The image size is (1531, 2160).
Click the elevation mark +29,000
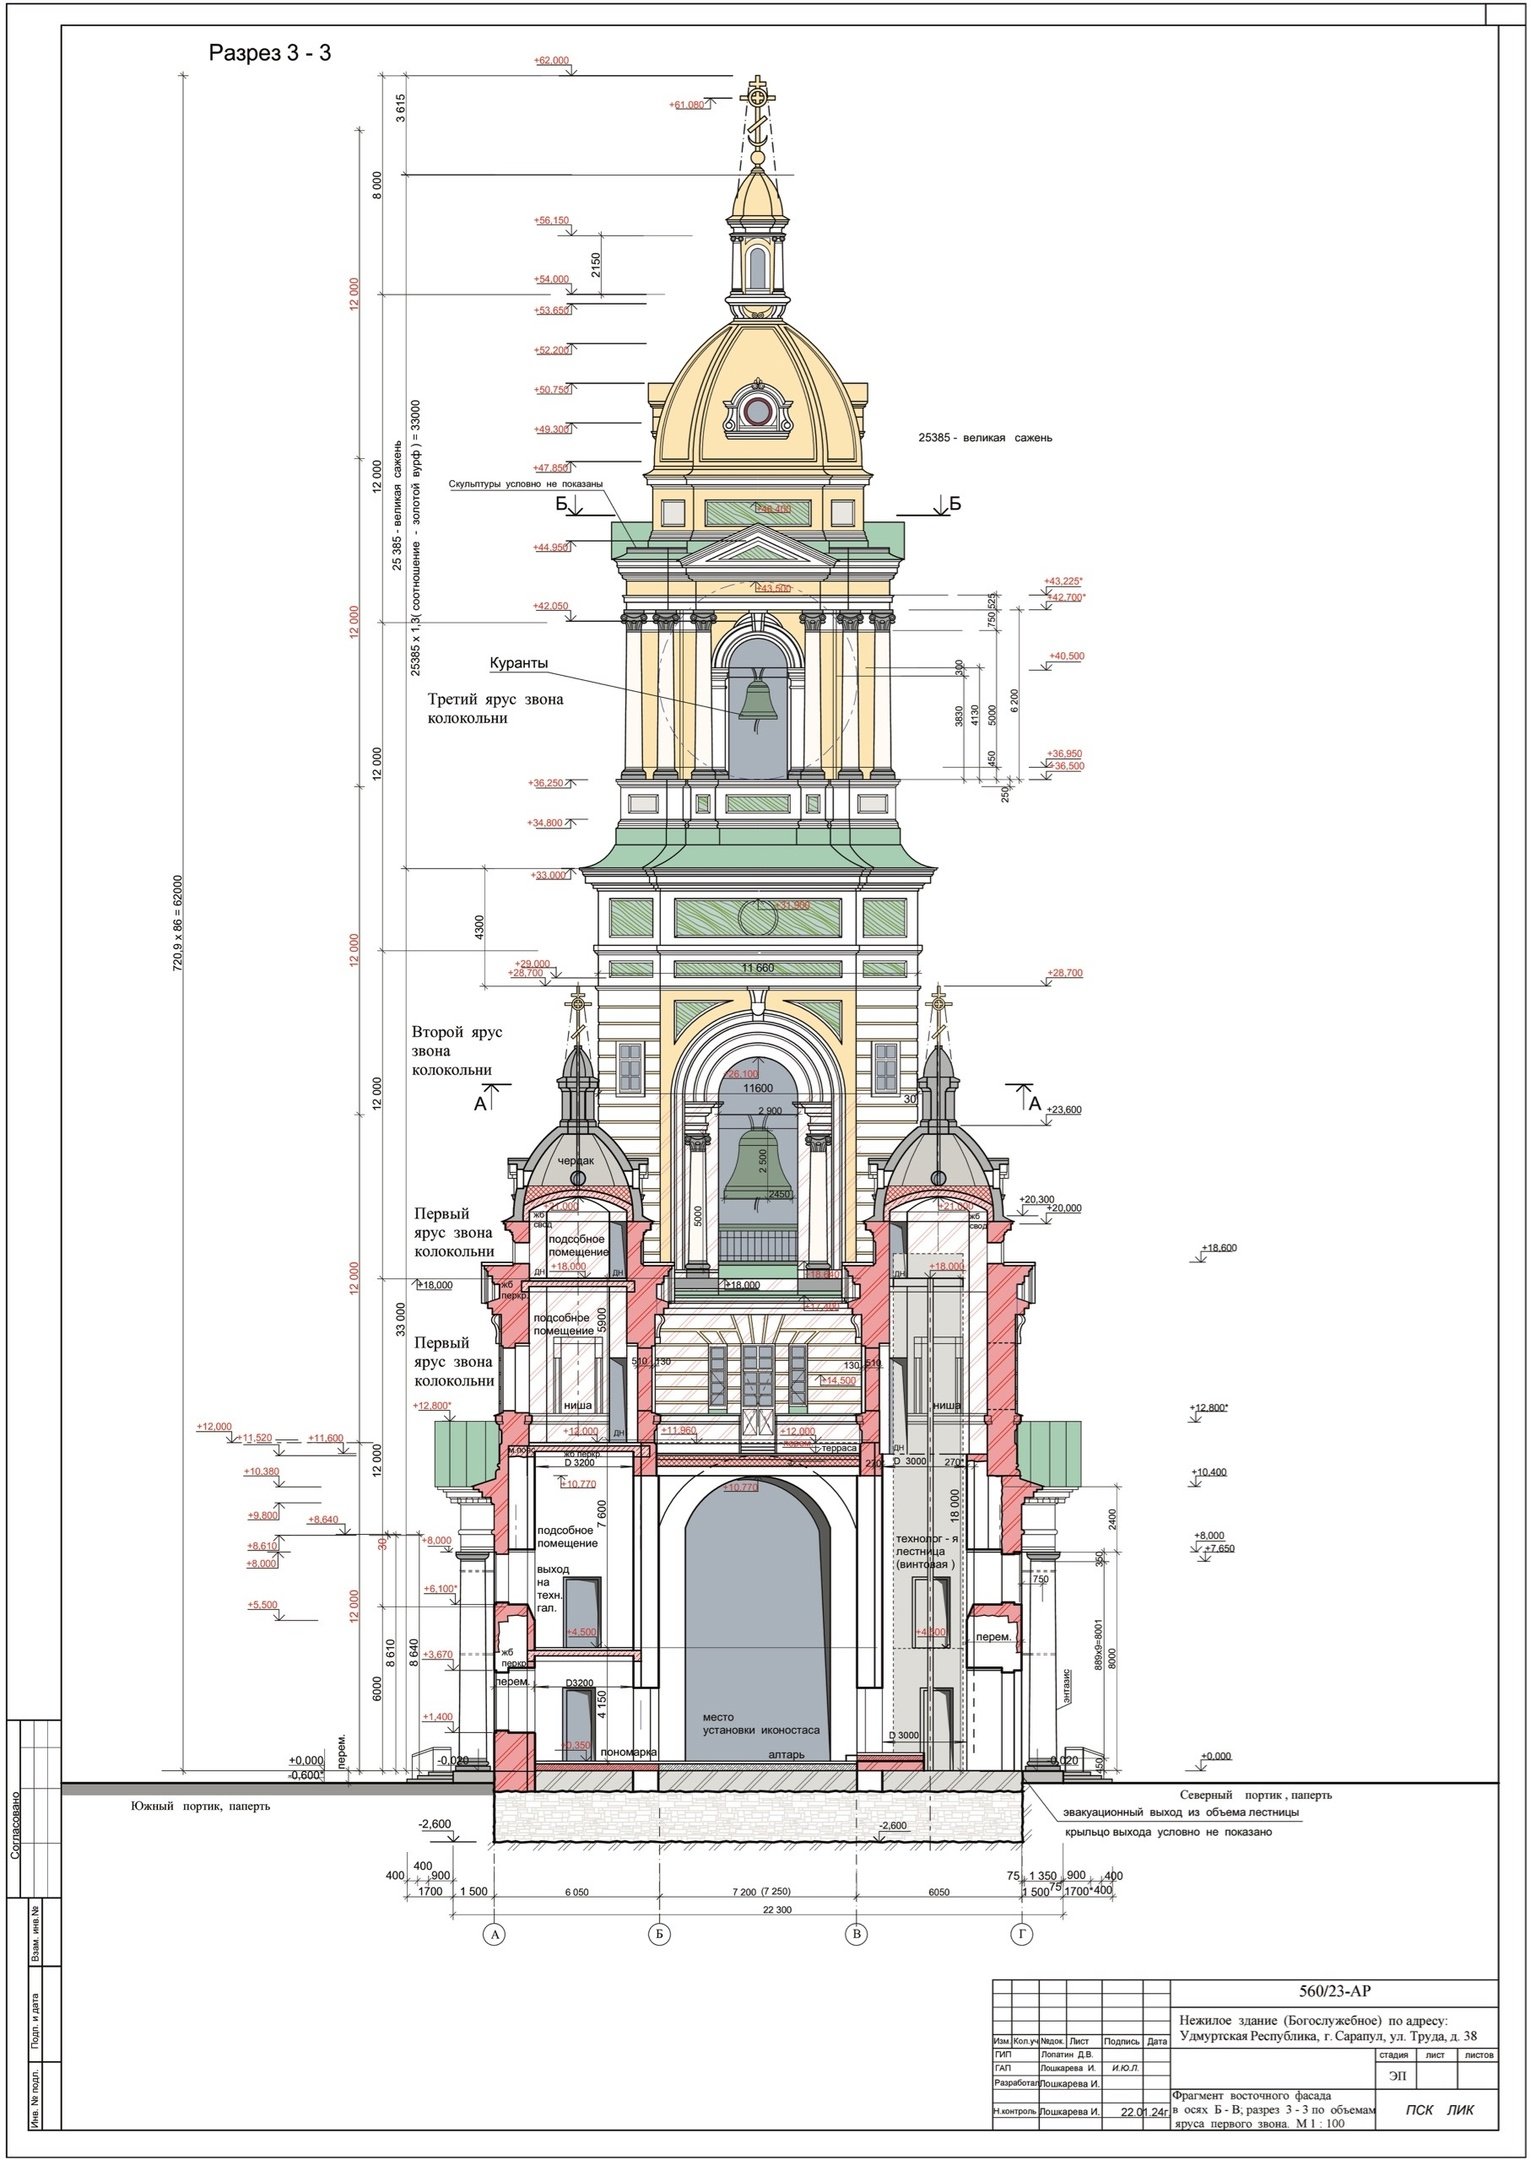pyautogui.click(x=532, y=963)
